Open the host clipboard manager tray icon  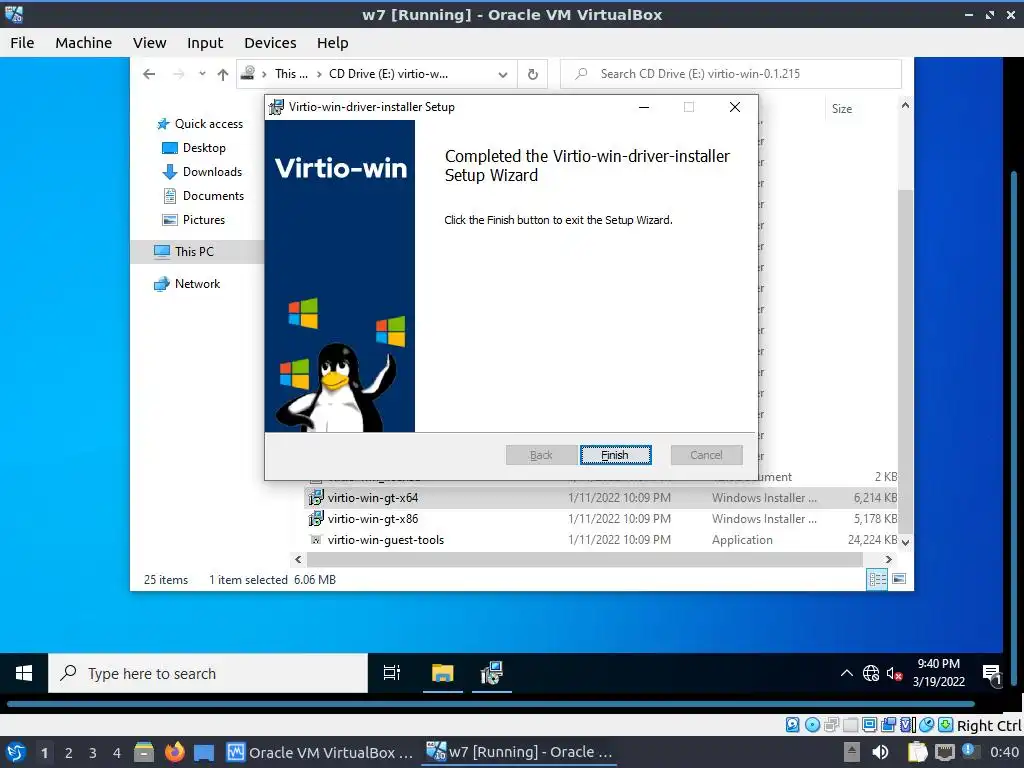[918, 752]
